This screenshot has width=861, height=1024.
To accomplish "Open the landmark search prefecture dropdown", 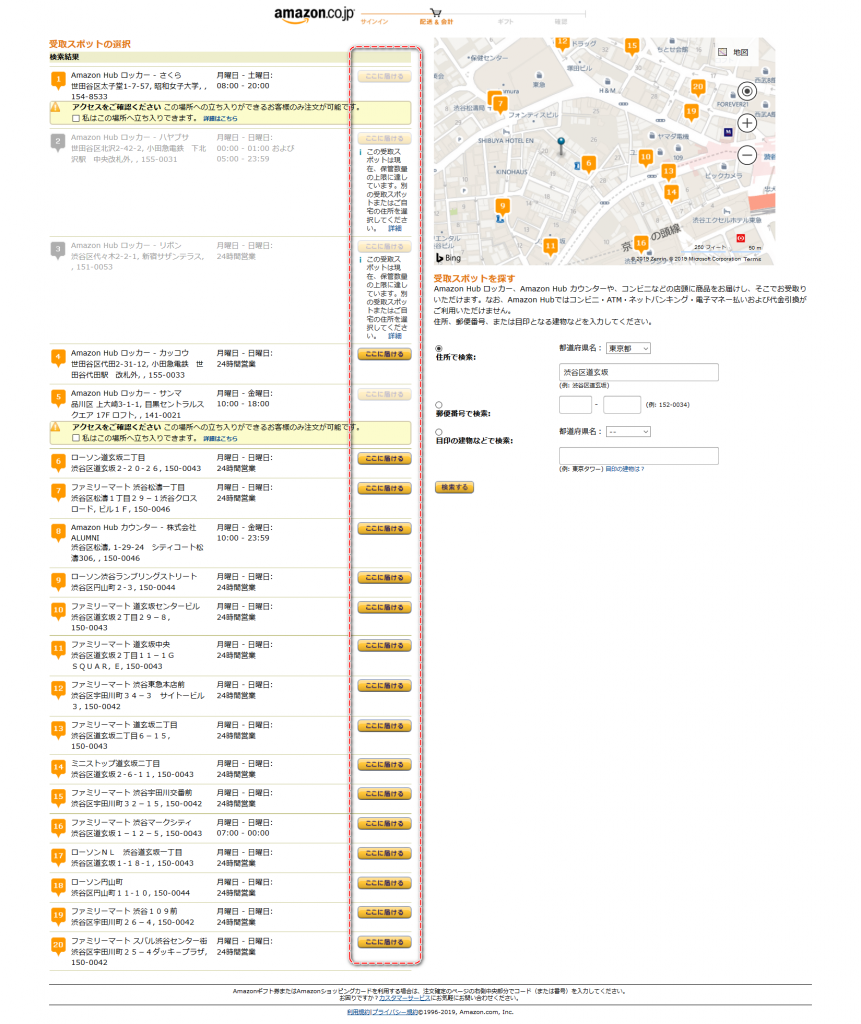I will tap(628, 431).
